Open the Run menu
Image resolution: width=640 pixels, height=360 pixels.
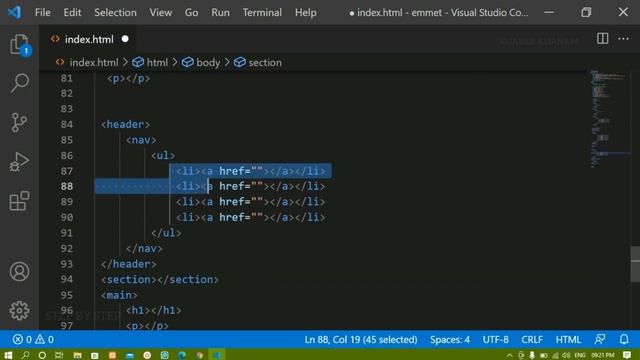220,13
